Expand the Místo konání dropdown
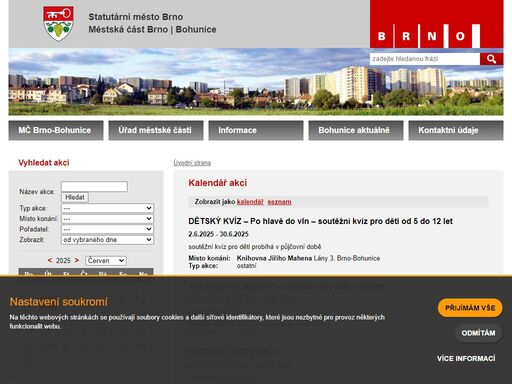The height and width of the screenshot is (384, 512). point(107,219)
